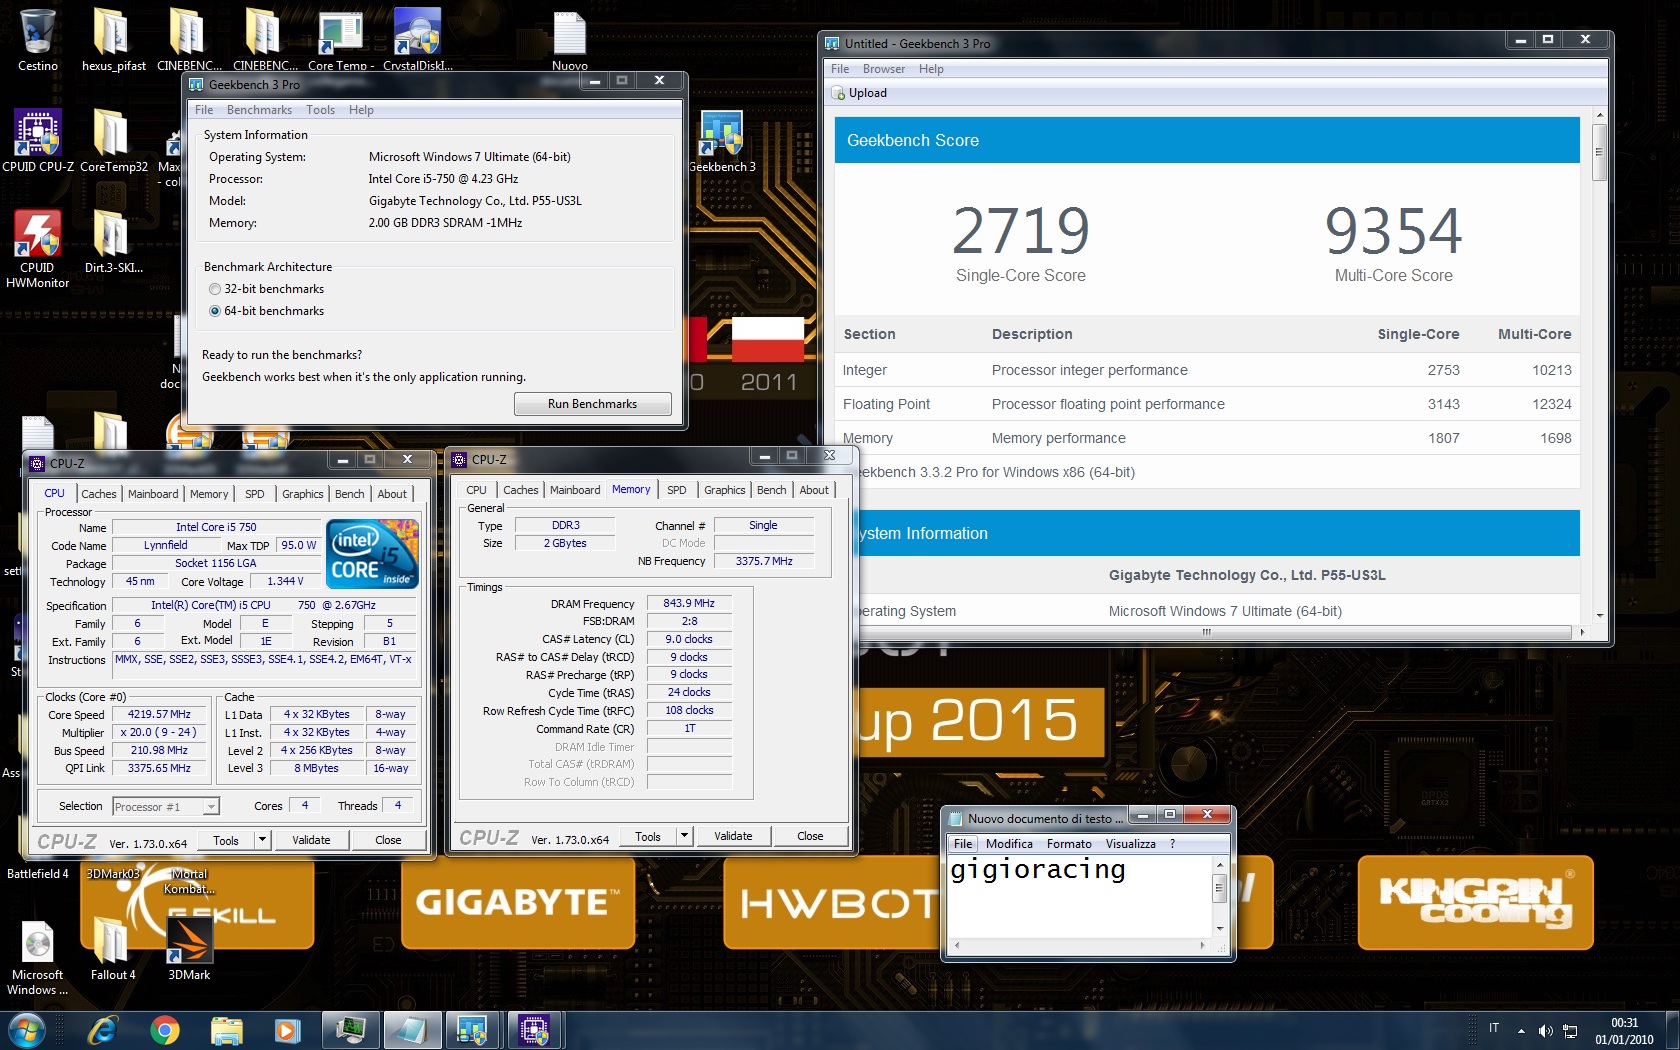The width and height of the screenshot is (1680, 1050).
Task: Click the clock showing 00:31 in taskbar
Action: click(1624, 1030)
